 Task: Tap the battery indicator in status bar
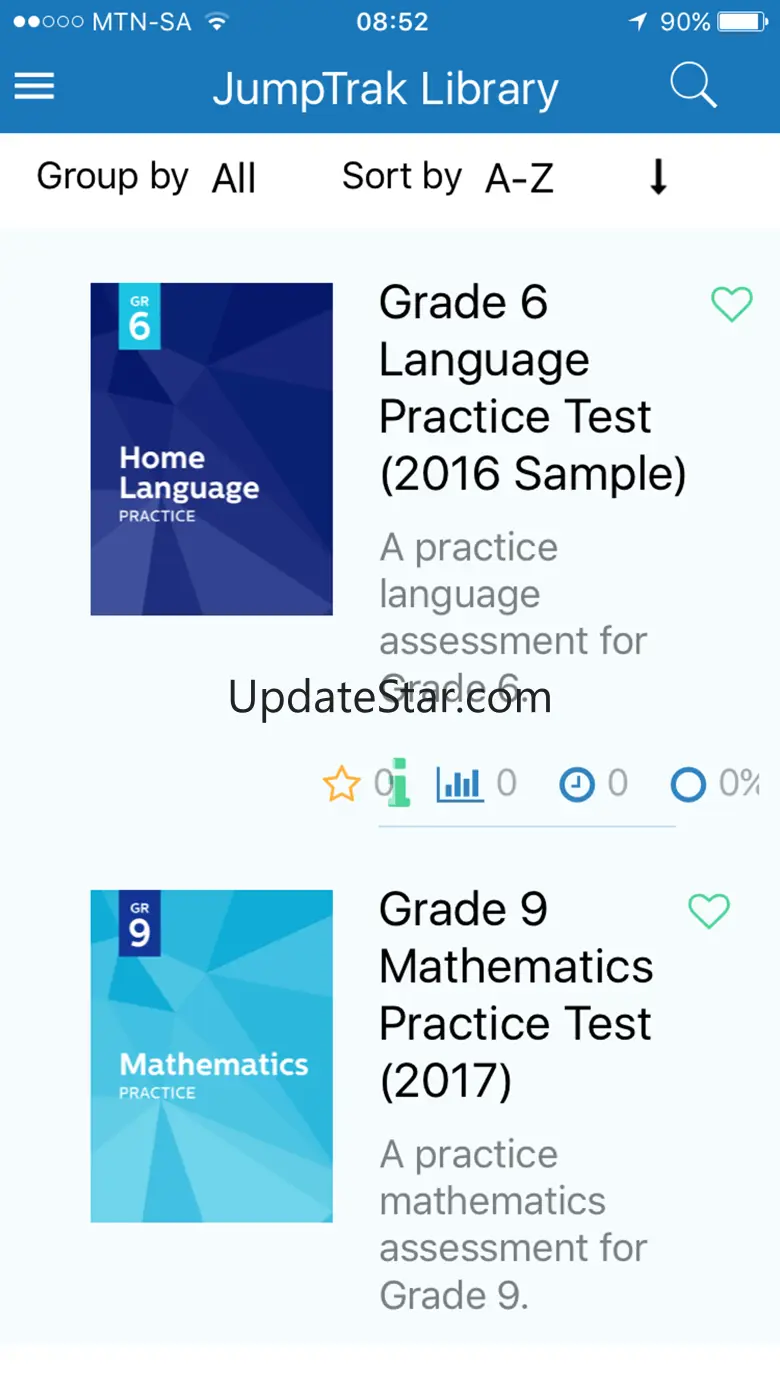click(x=742, y=22)
